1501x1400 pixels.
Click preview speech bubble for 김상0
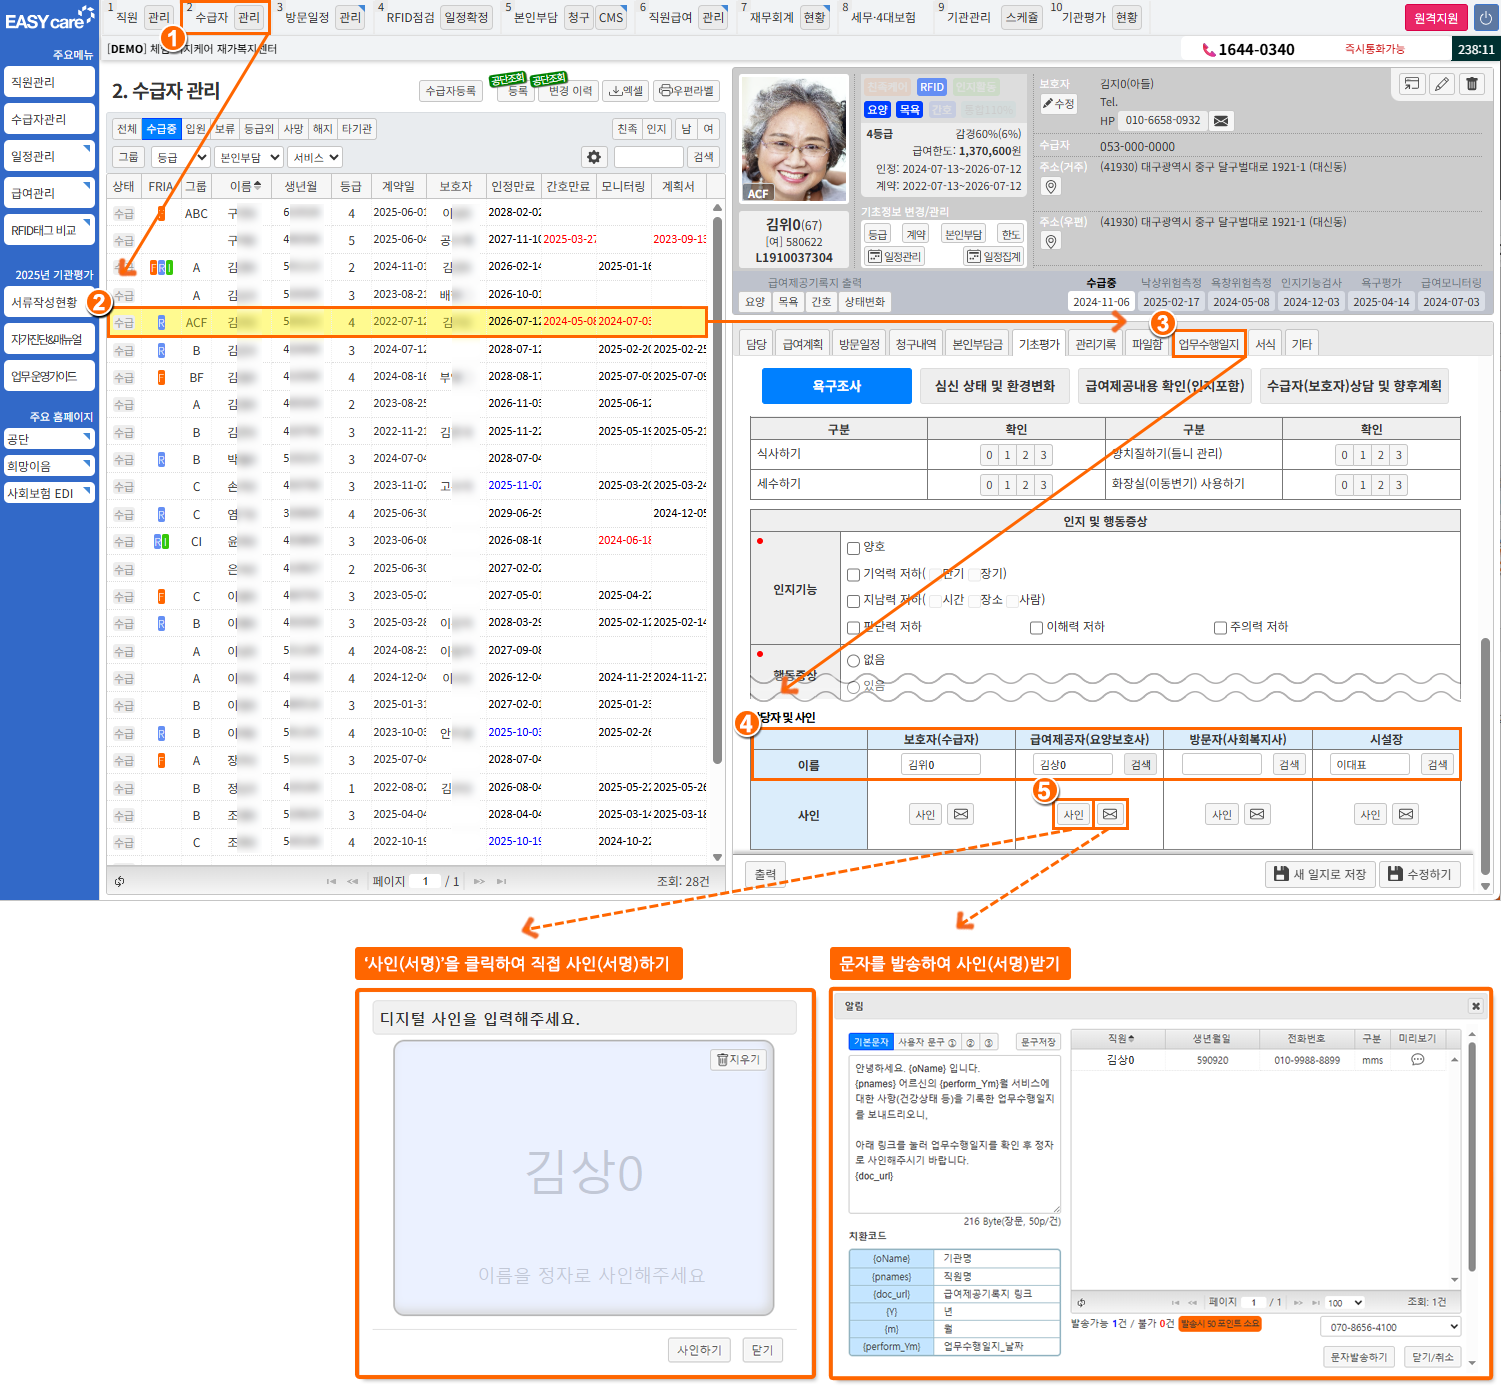(x=1417, y=1060)
